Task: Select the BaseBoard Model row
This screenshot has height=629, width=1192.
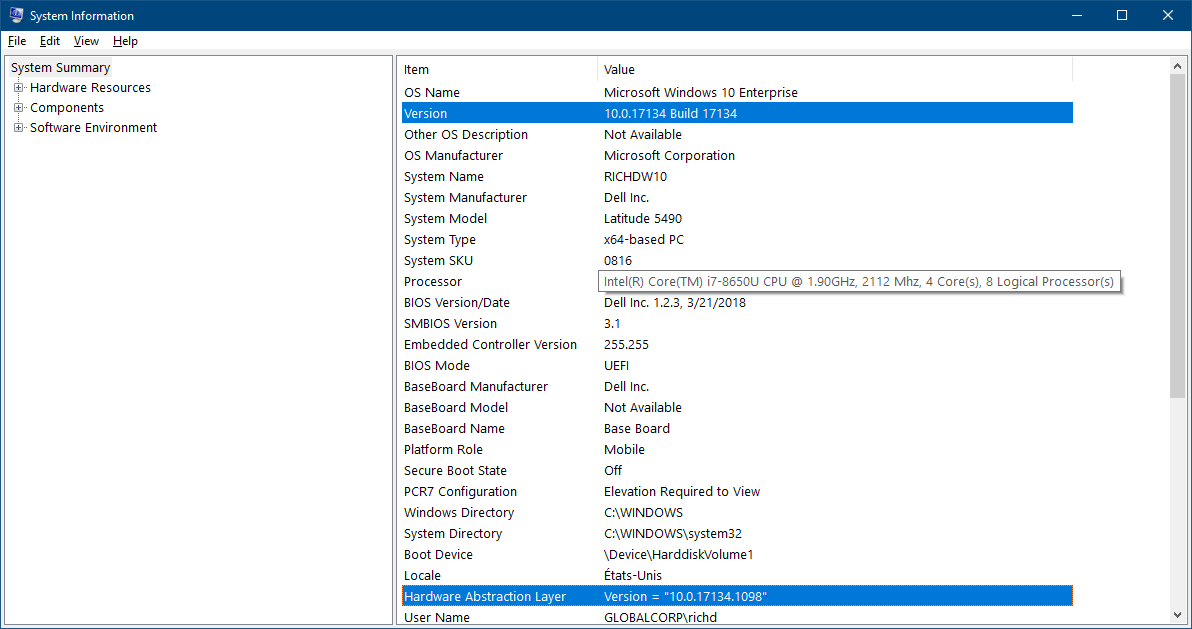Action: 737,408
